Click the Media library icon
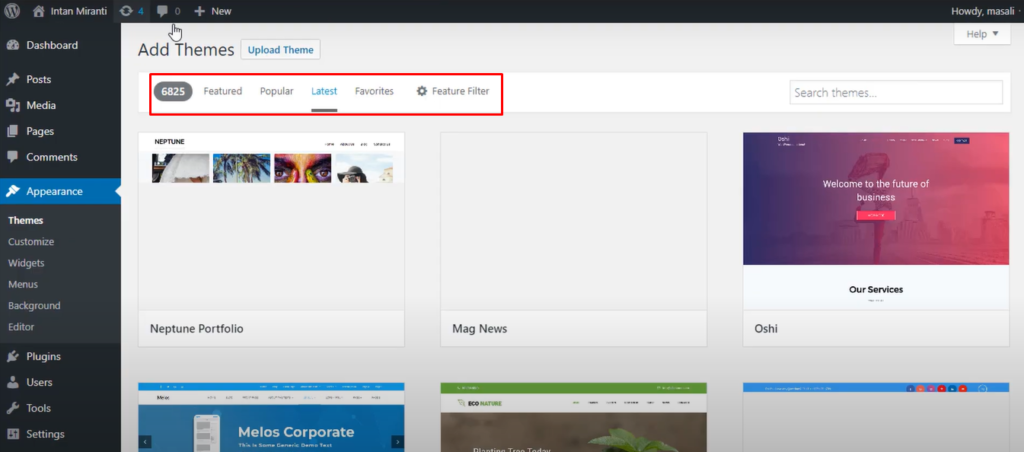1024x452 pixels. click(x=12, y=105)
